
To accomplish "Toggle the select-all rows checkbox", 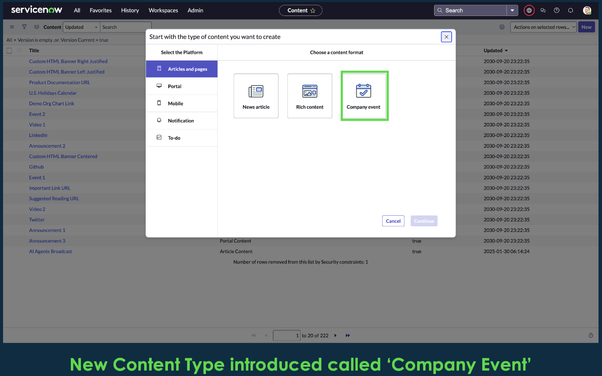I will point(9,50).
